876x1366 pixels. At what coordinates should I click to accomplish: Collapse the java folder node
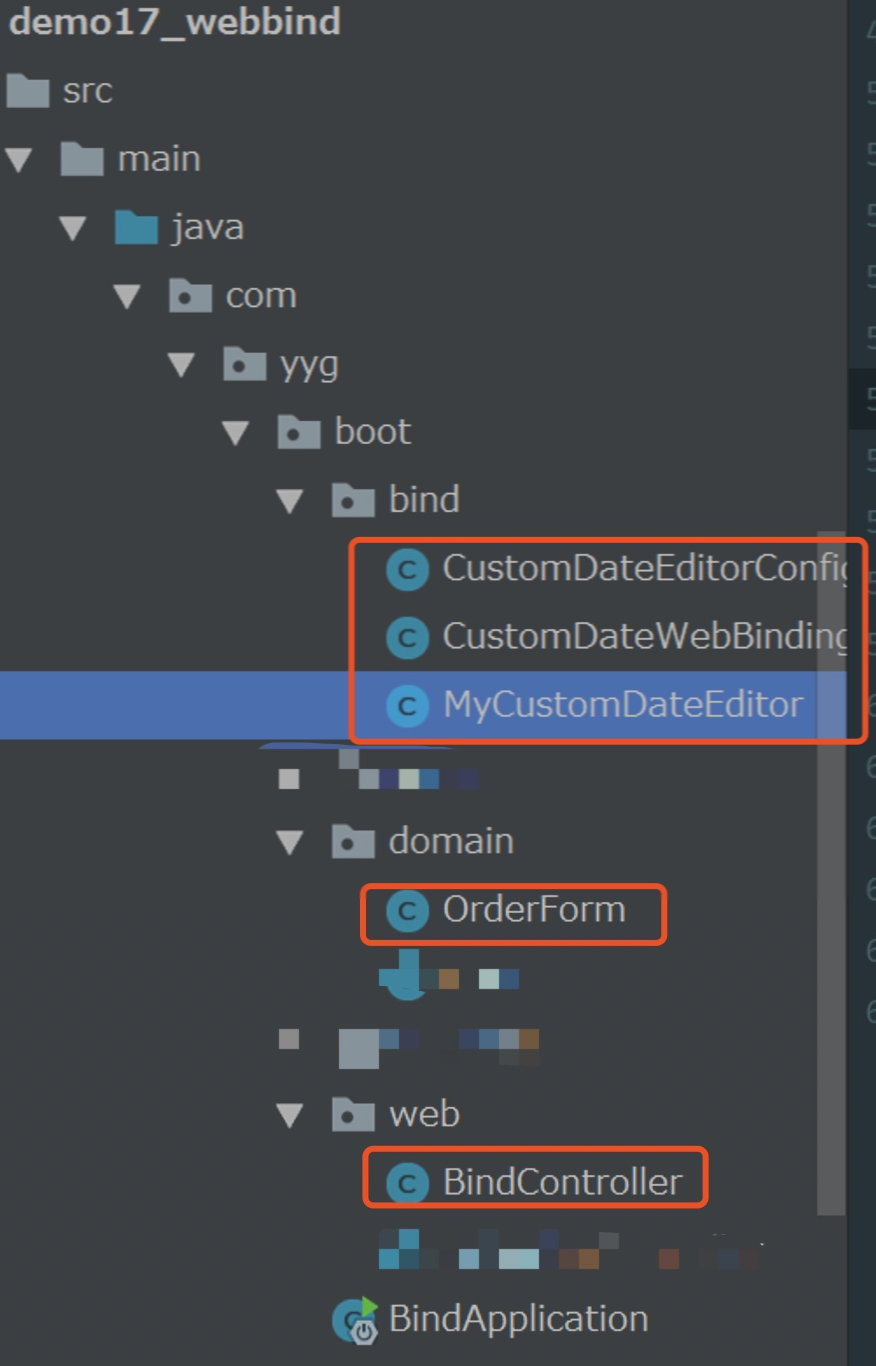click(x=71, y=226)
